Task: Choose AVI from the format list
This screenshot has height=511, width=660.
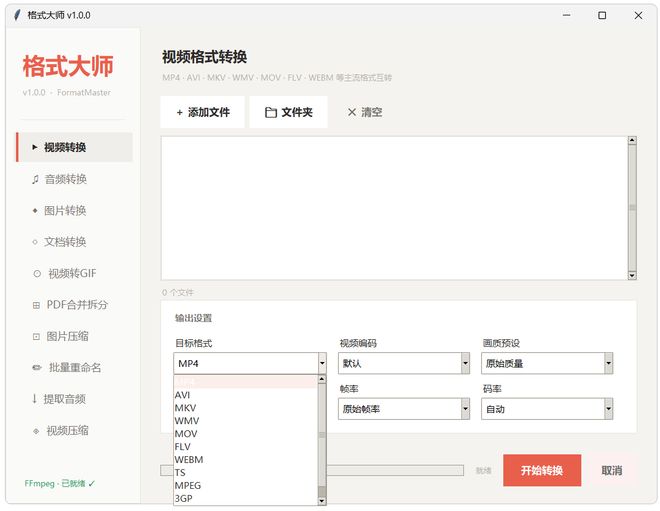Action: pos(246,395)
